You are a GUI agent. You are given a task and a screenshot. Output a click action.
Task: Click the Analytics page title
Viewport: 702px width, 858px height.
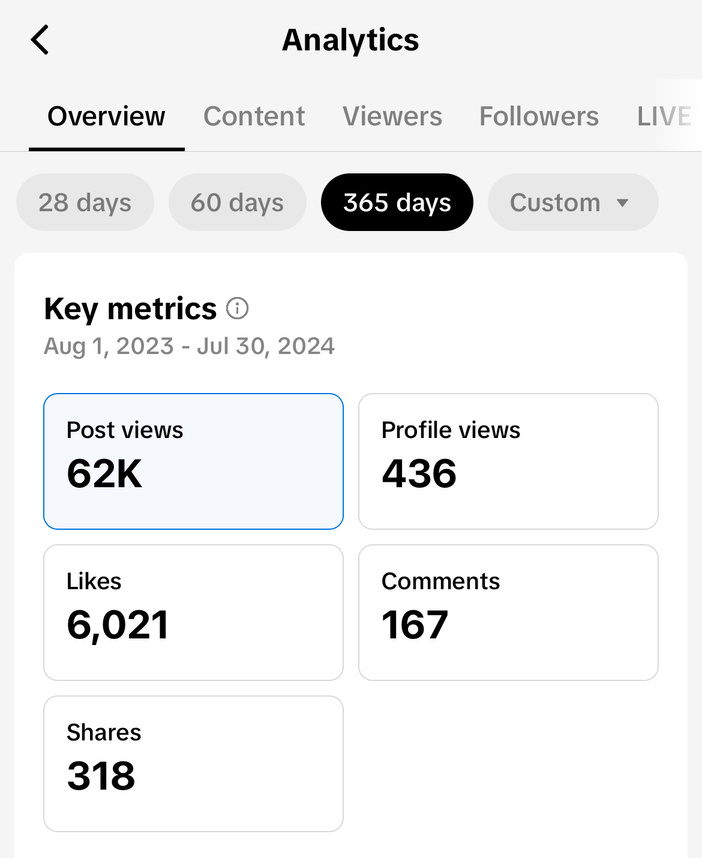click(350, 40)
